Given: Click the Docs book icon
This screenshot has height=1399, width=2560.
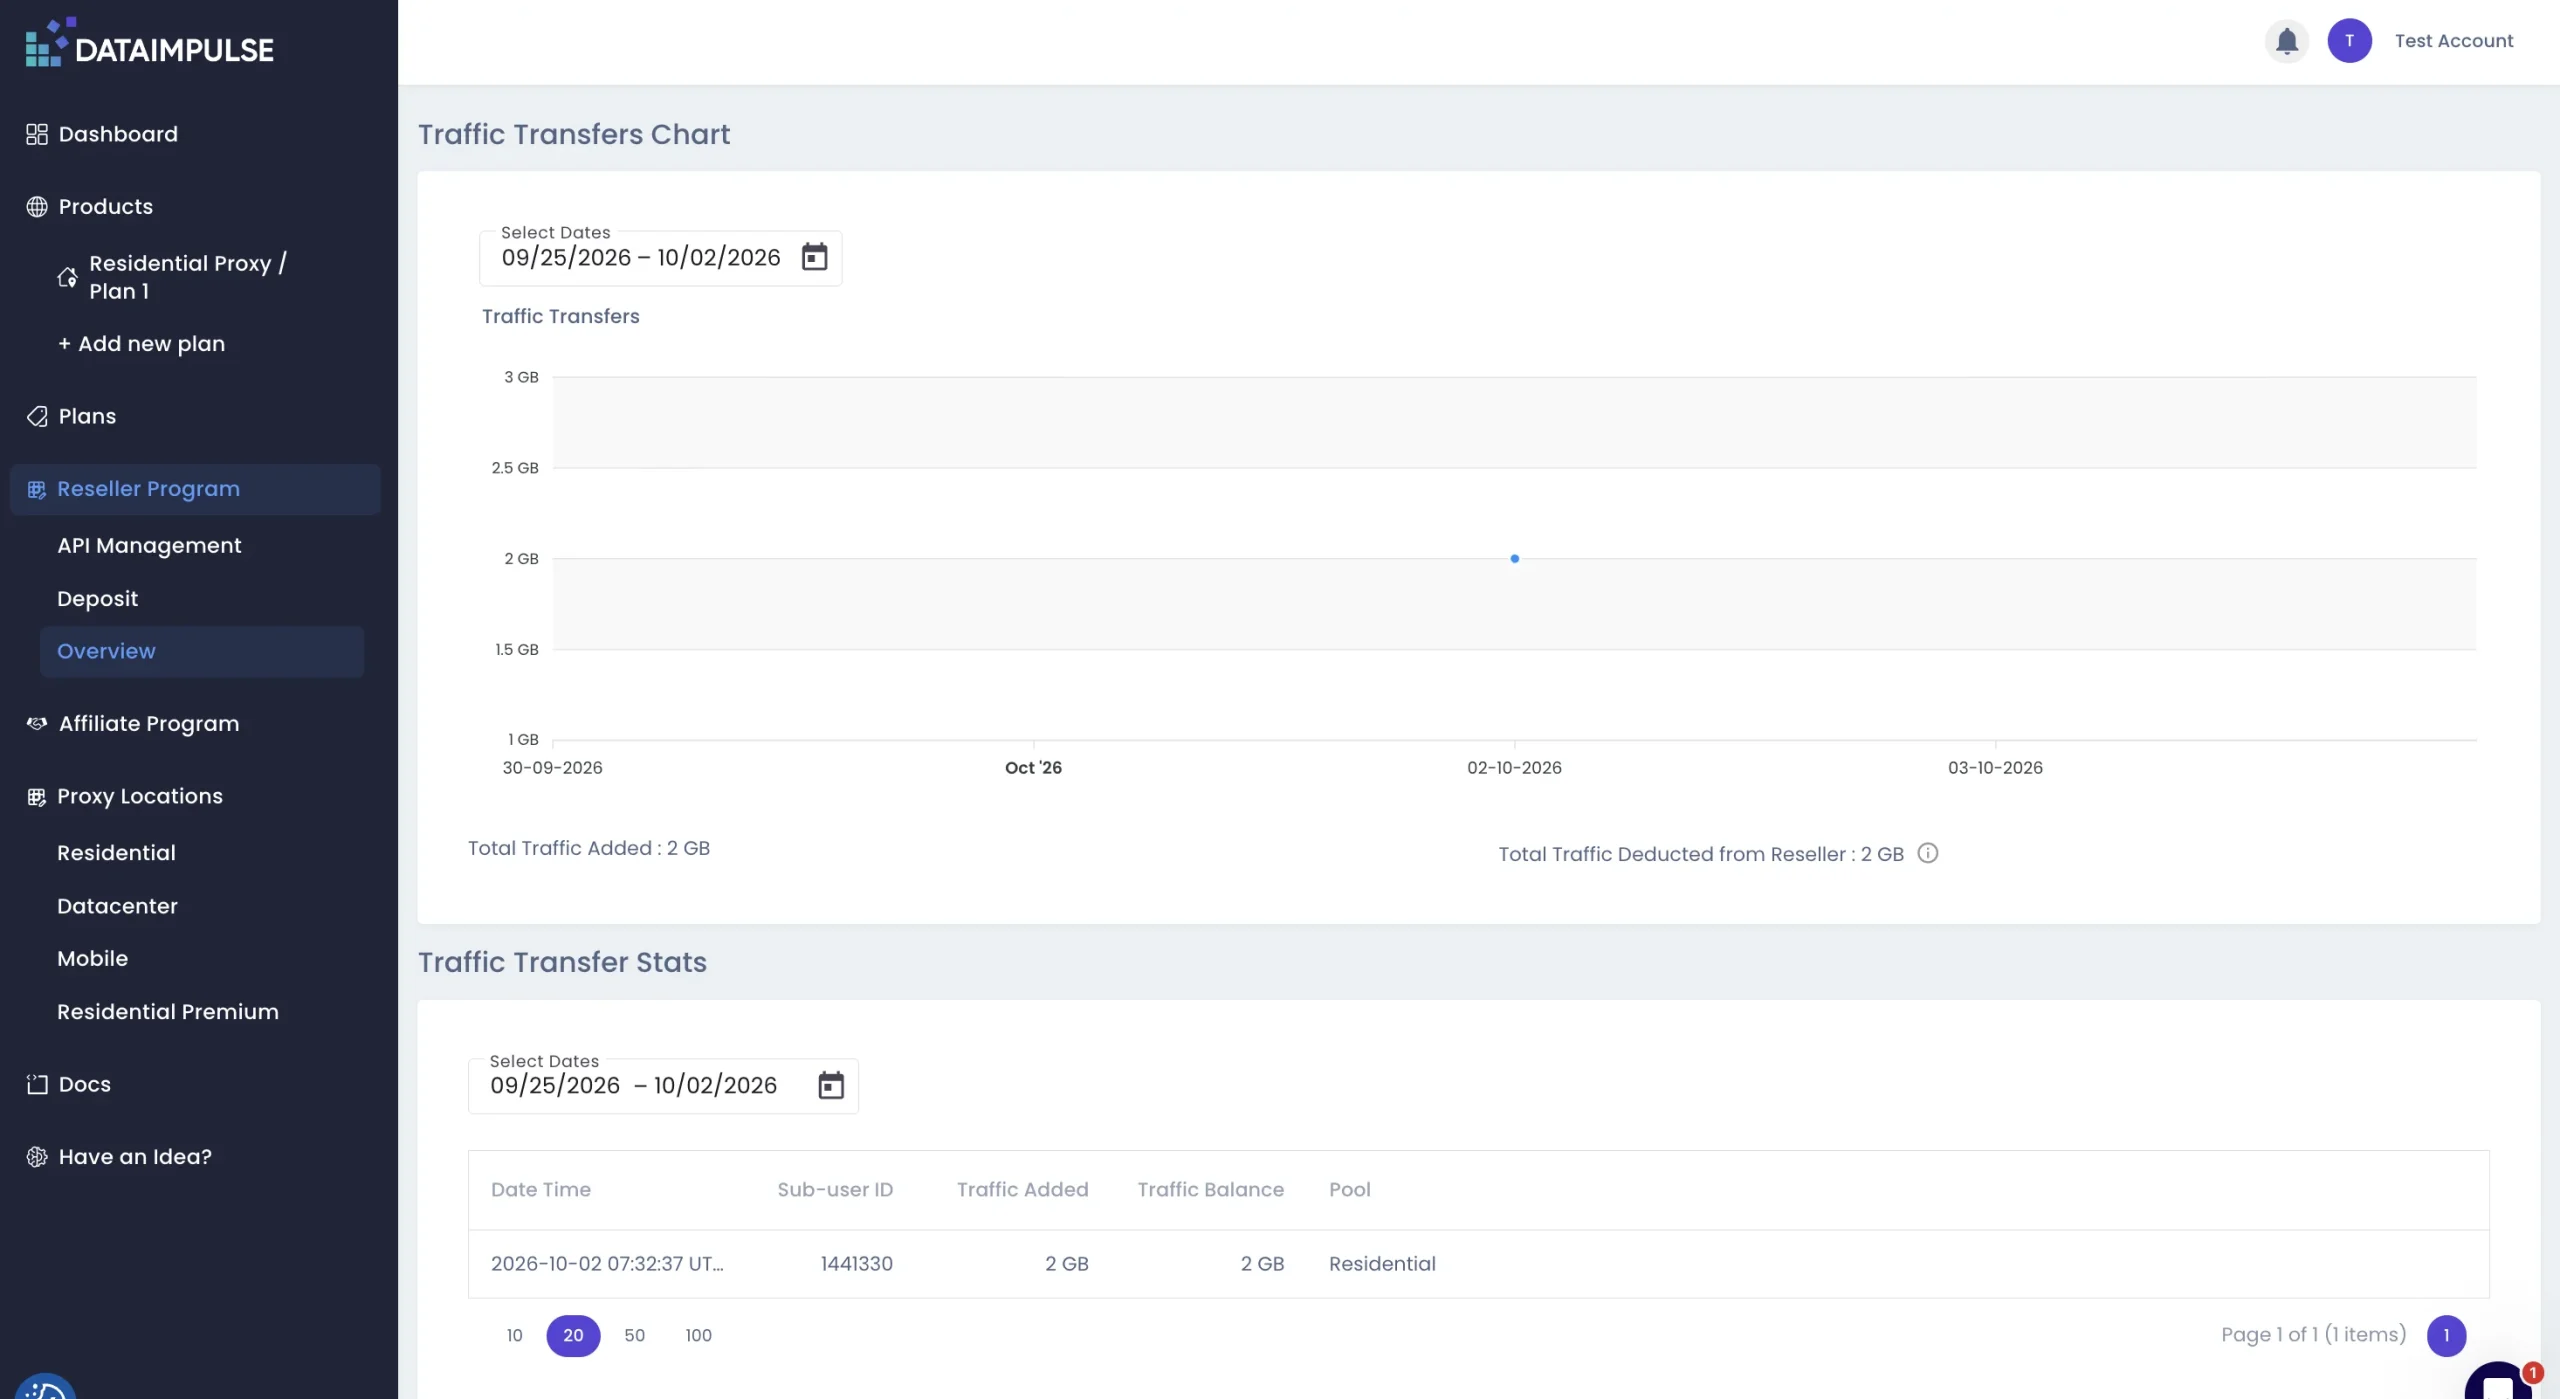Looking at the screenshot, I should 37,1084.
